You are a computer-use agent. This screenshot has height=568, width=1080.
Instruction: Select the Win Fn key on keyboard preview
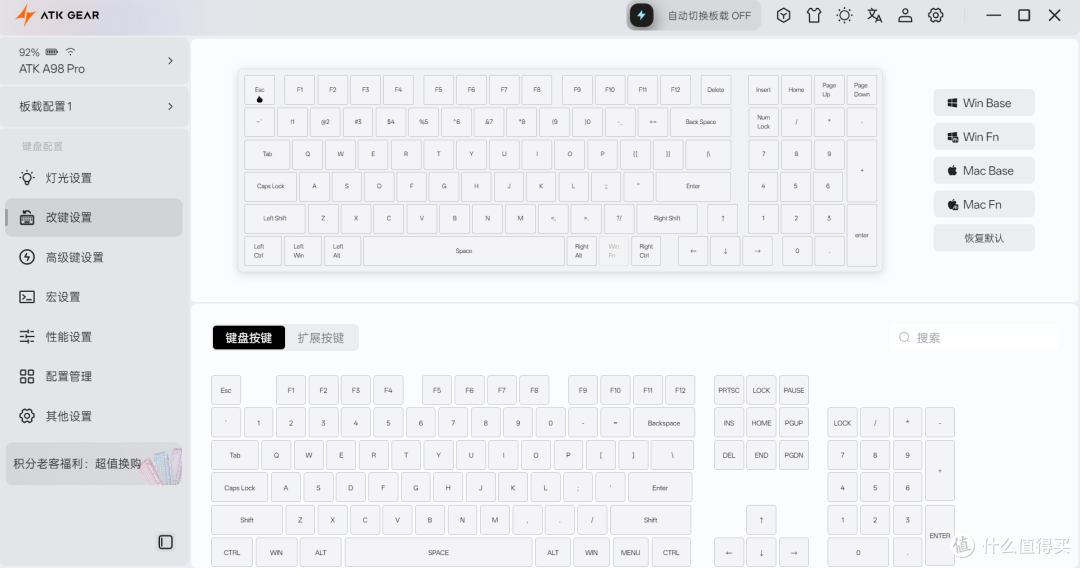pyautogui.click(x=613, y=251)
